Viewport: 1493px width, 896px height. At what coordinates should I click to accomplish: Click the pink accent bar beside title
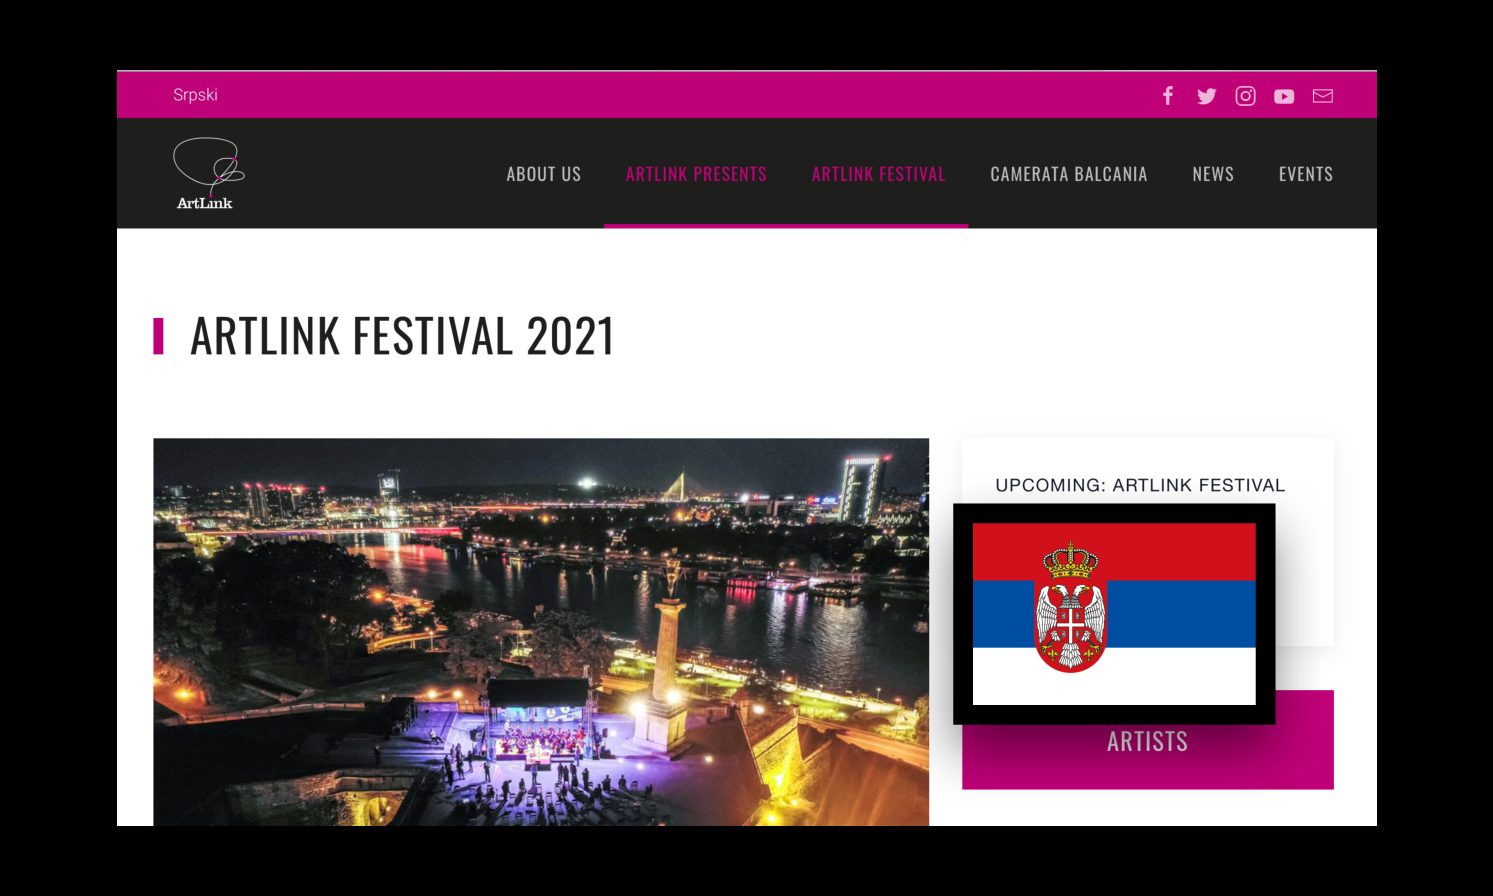coord(158,336)
